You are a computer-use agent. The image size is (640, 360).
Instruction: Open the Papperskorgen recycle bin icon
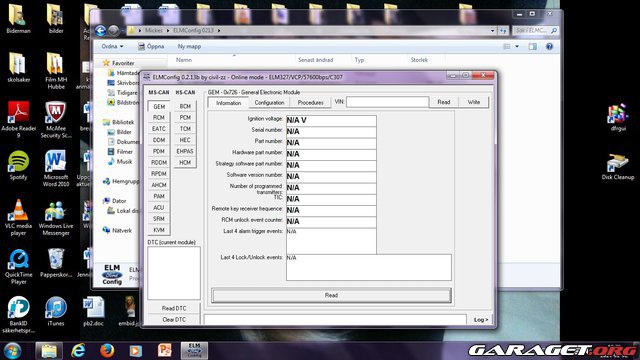coord(56,263)
